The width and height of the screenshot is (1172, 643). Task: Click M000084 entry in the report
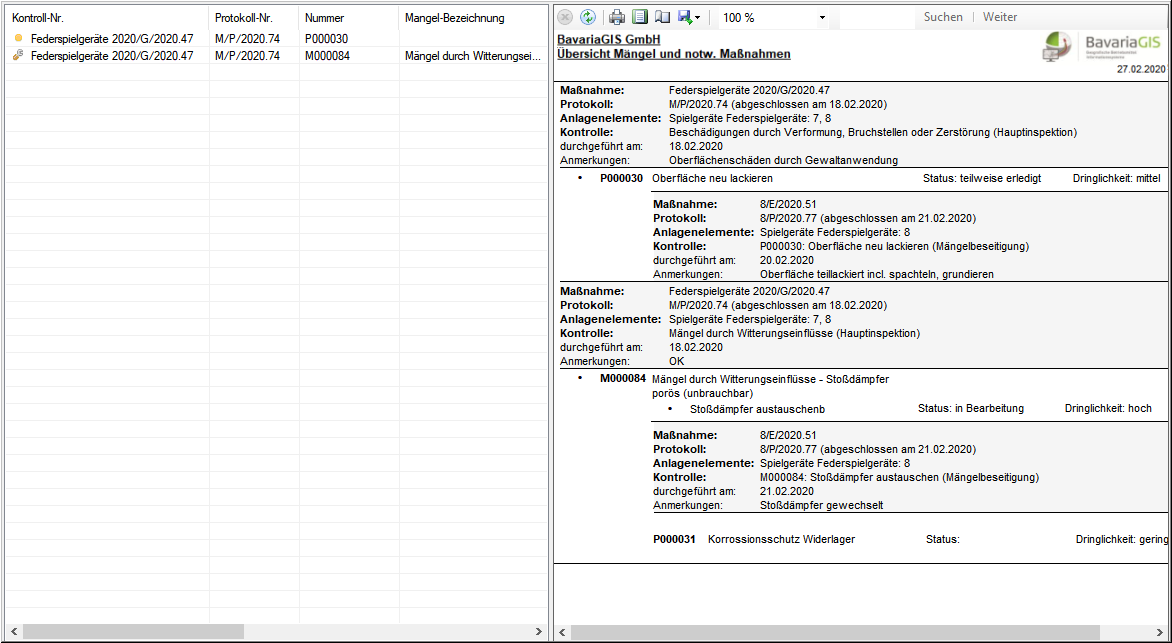point(623,379)
